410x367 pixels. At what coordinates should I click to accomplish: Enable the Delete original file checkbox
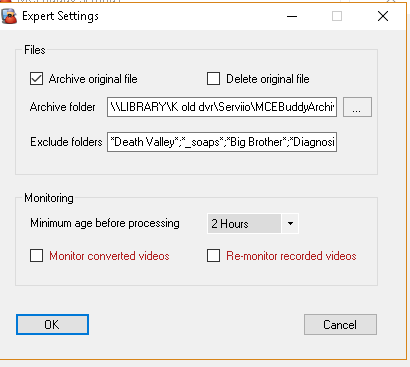click(x=213, y=79)
